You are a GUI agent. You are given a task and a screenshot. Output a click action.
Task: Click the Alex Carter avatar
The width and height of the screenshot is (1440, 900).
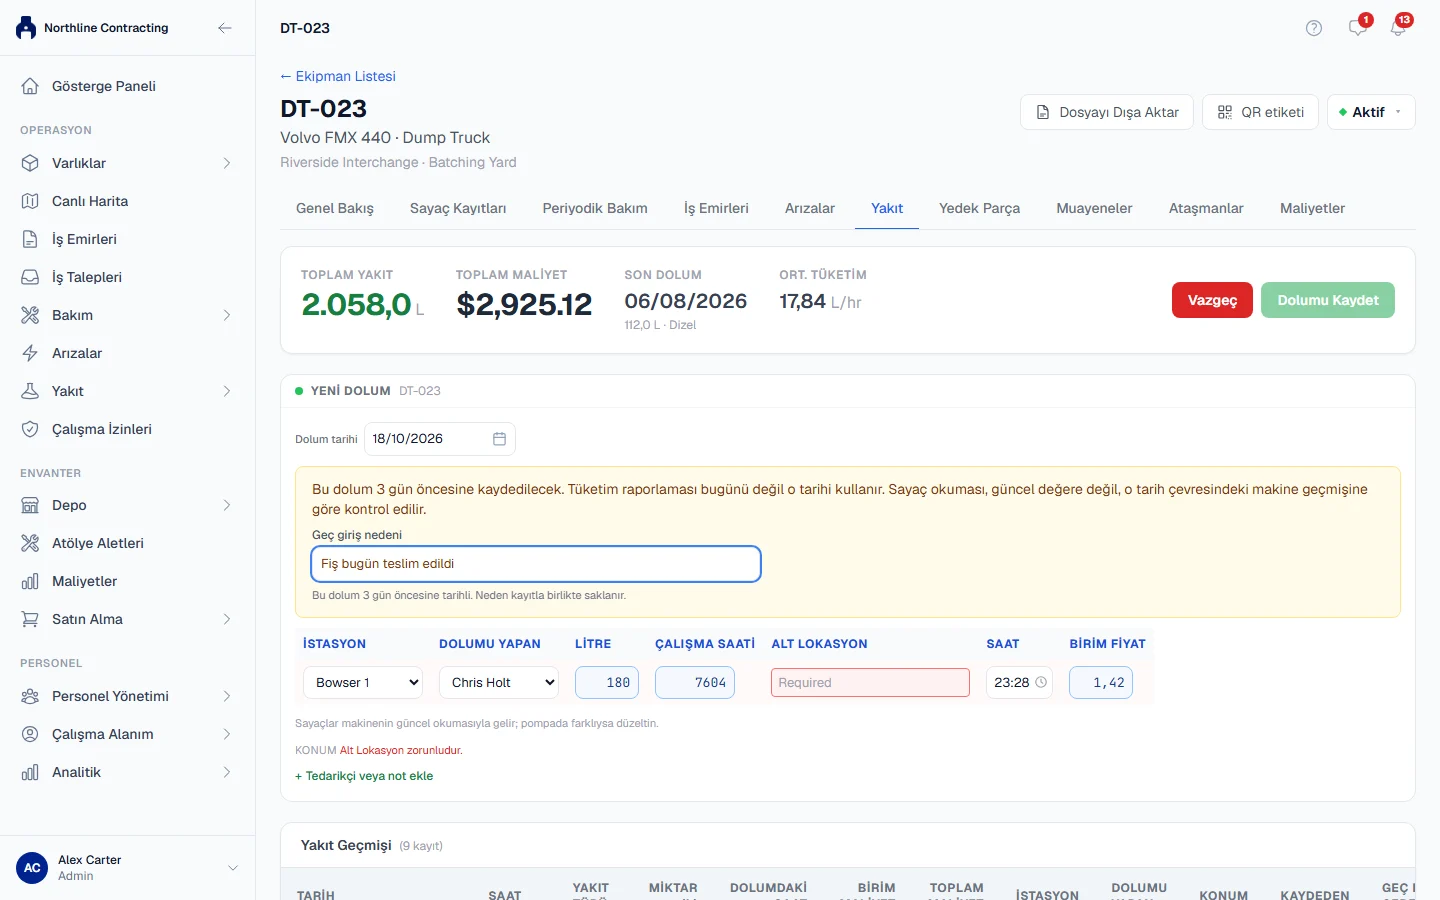tap(32, 868)
